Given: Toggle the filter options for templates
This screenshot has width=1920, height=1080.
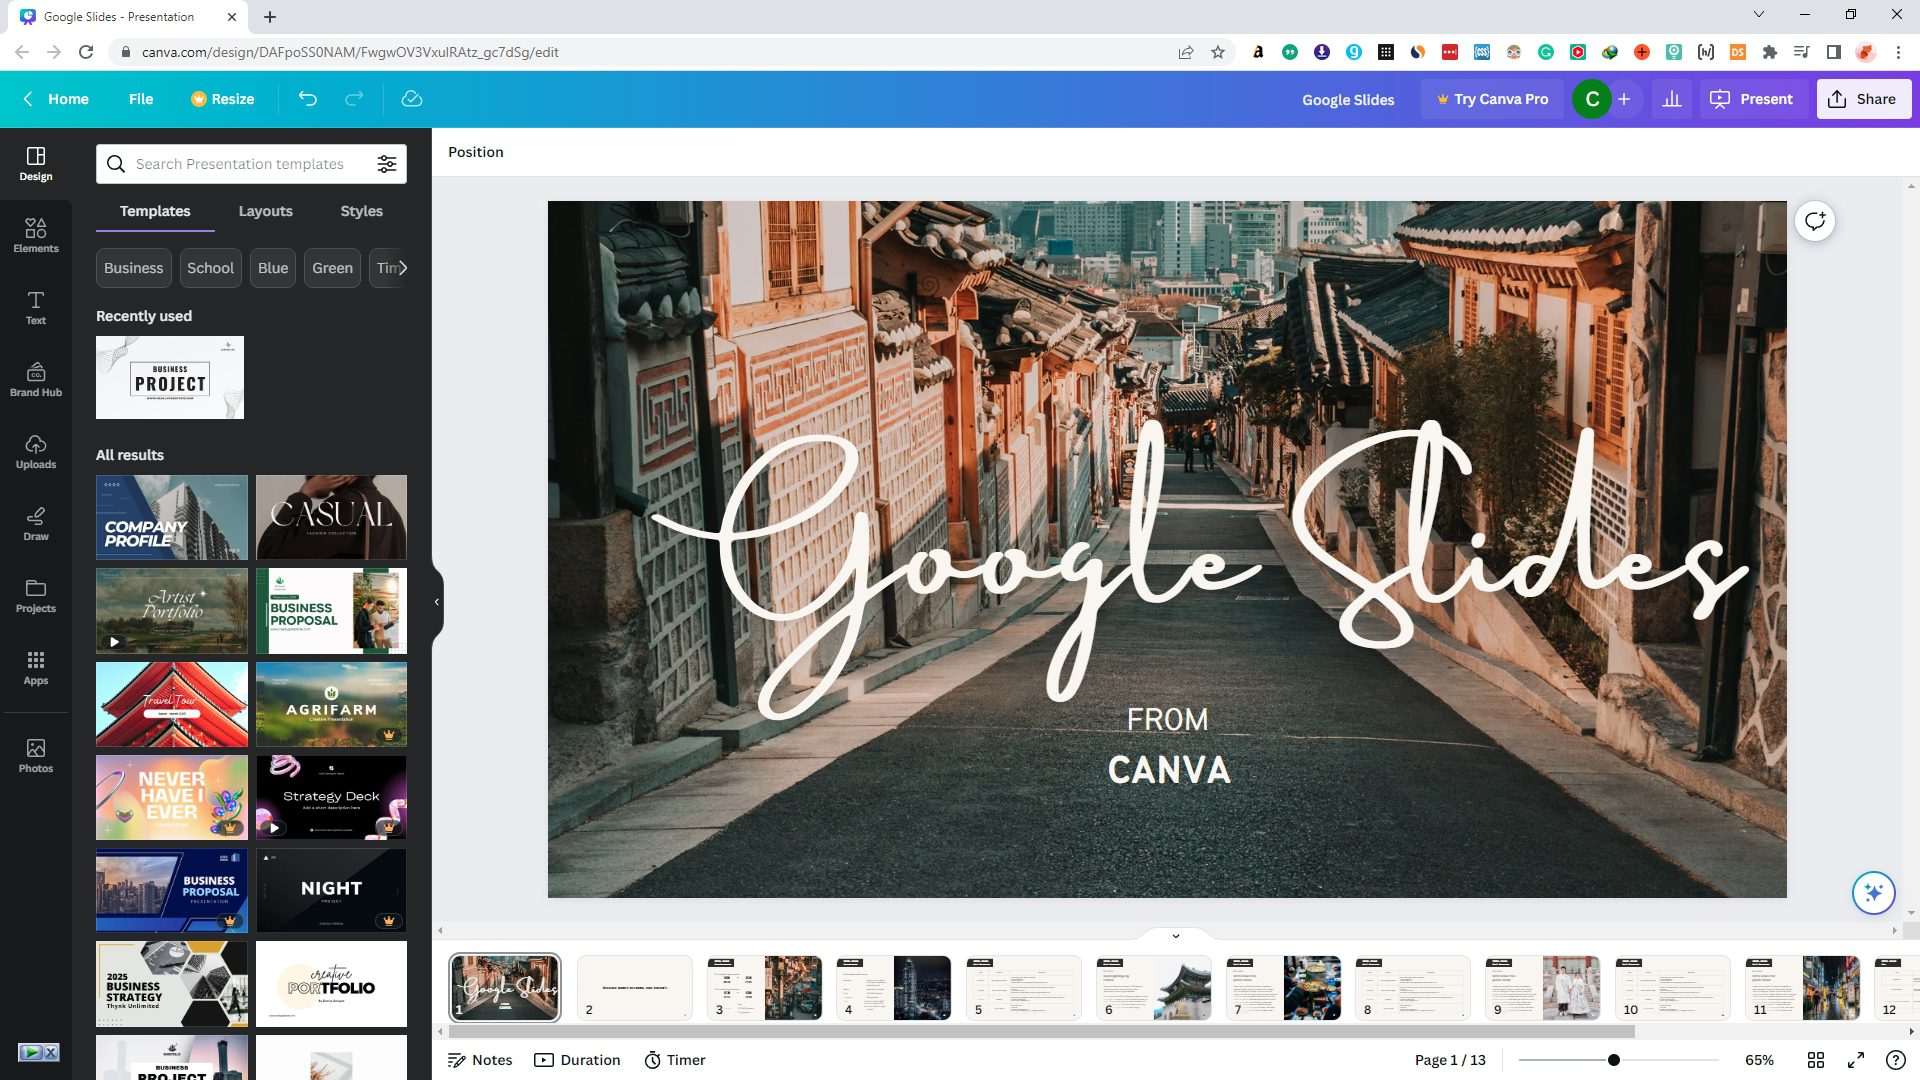Looking at the screenshot, I should click(388, 162).
